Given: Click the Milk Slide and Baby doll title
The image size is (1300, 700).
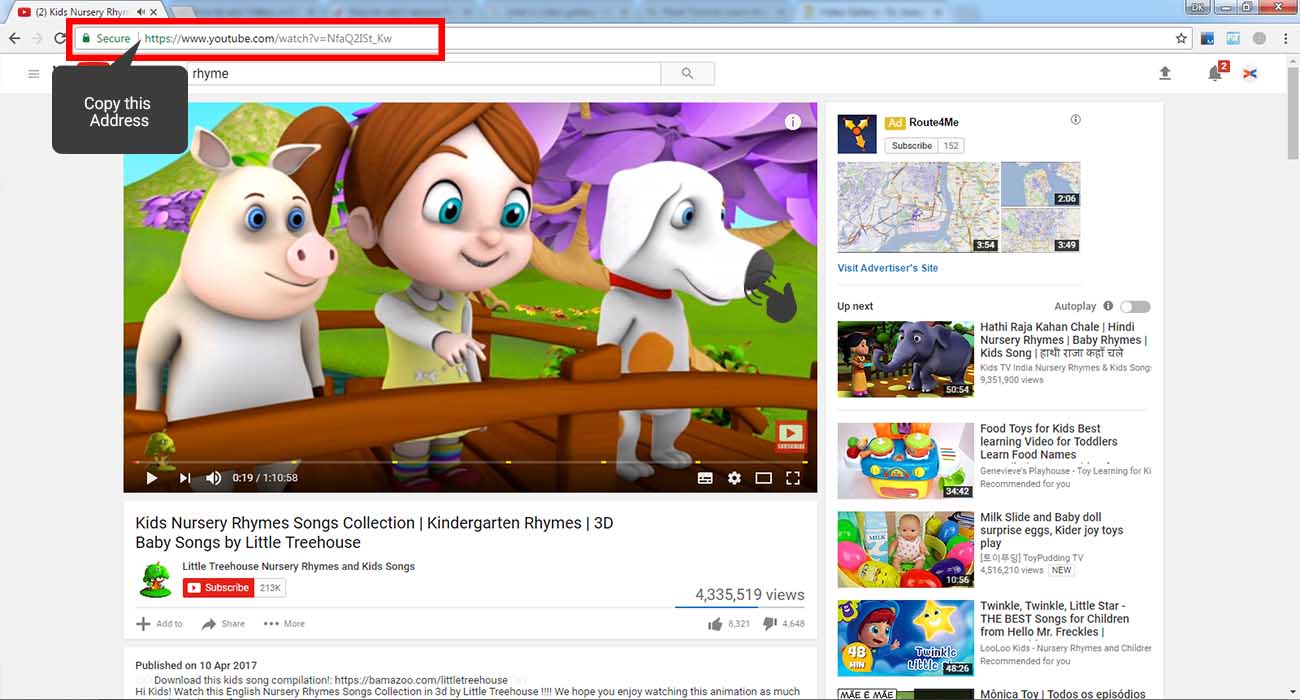Looking at the screenshot, I should tap(1052, 531).
